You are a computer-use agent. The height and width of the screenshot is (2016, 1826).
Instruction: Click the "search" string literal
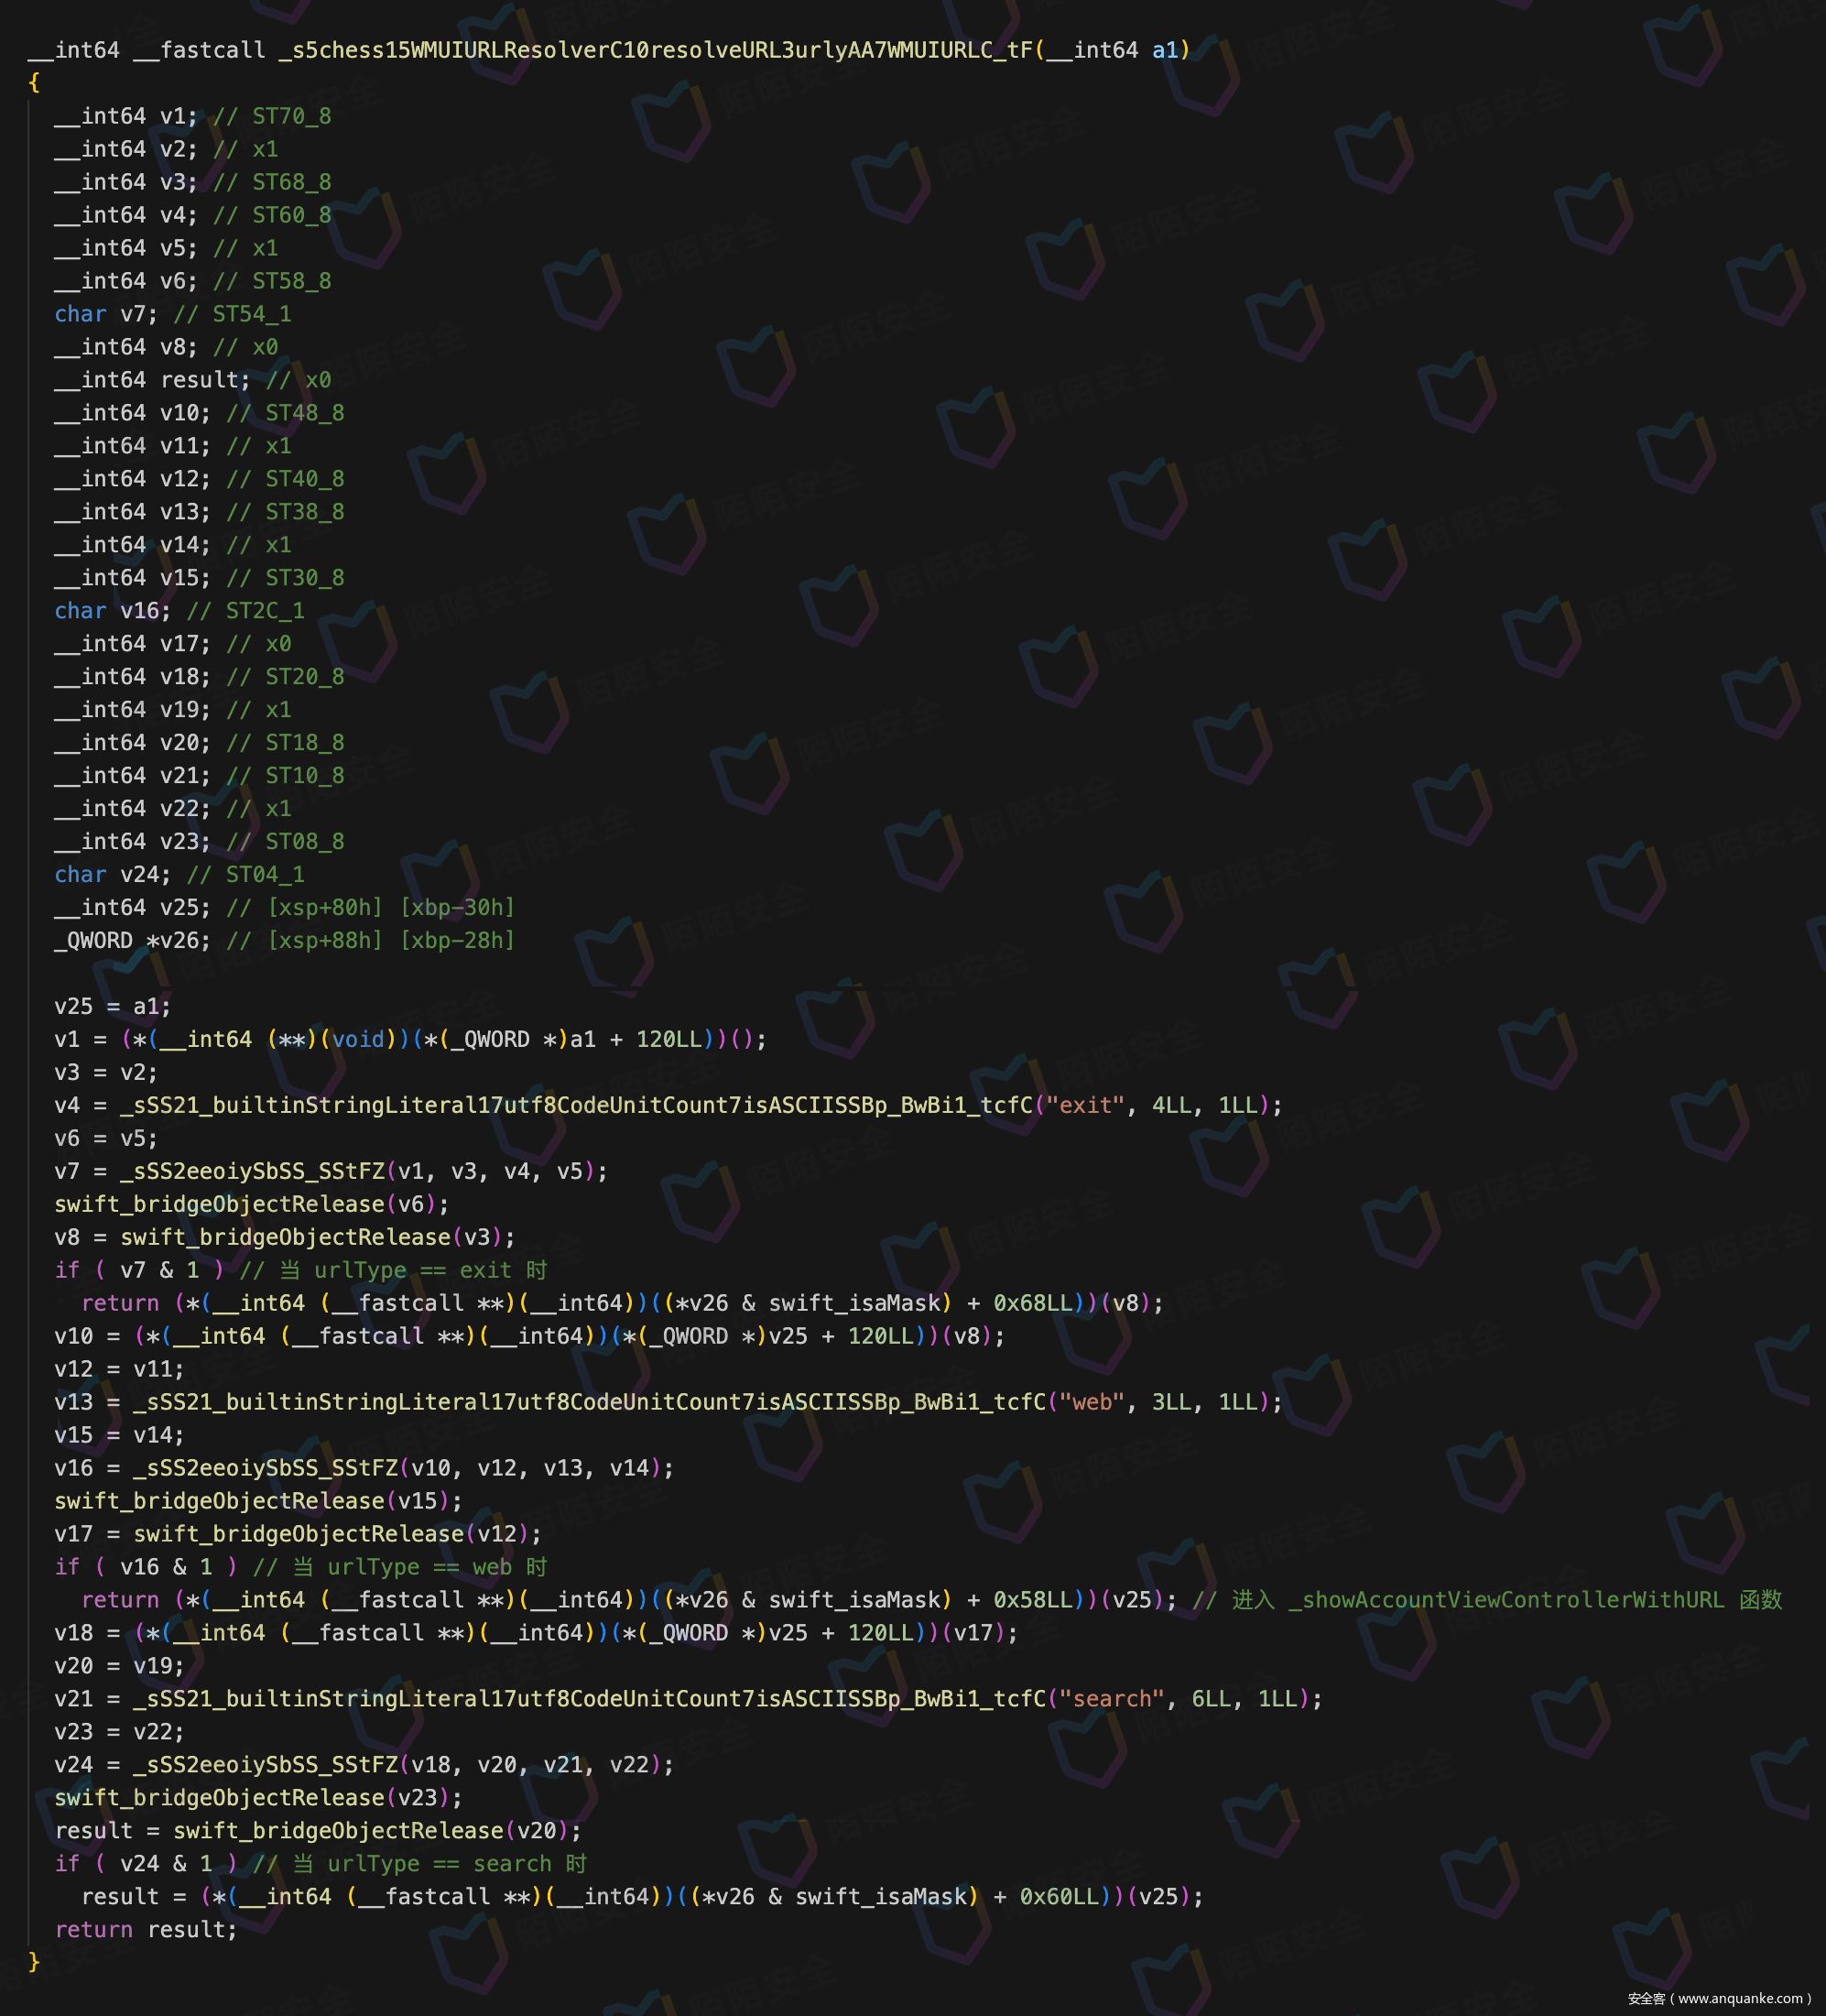coord(1111,1699)
